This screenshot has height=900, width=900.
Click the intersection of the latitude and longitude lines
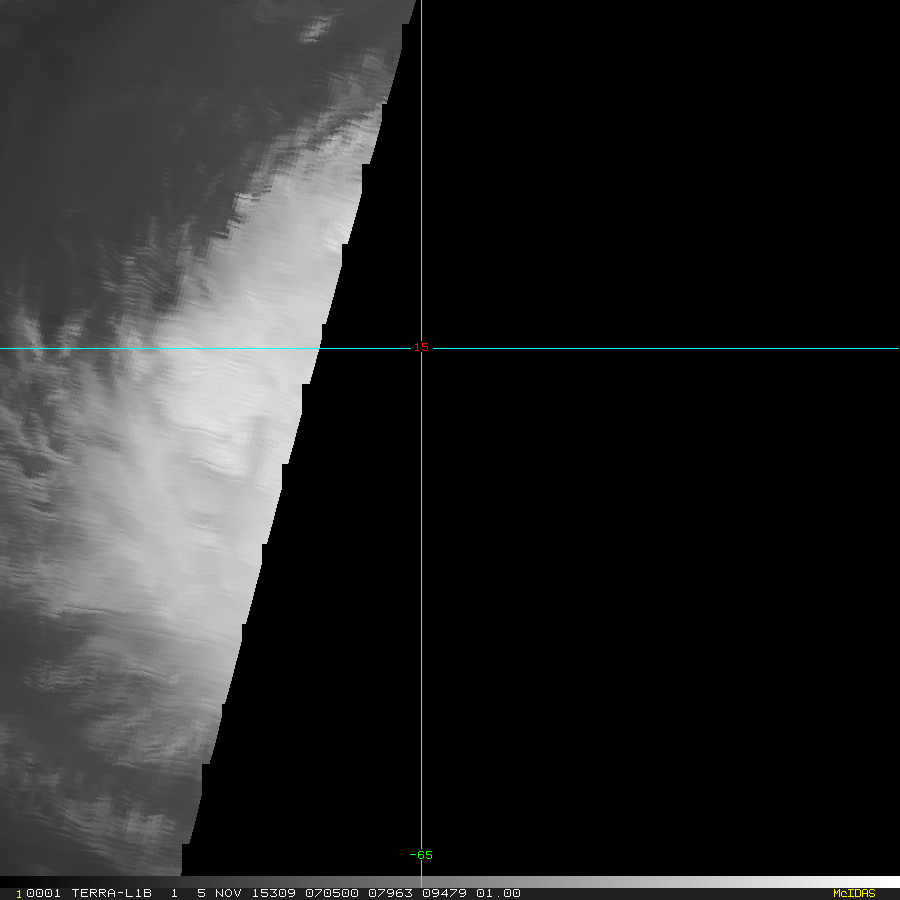[x=421, y=349]
